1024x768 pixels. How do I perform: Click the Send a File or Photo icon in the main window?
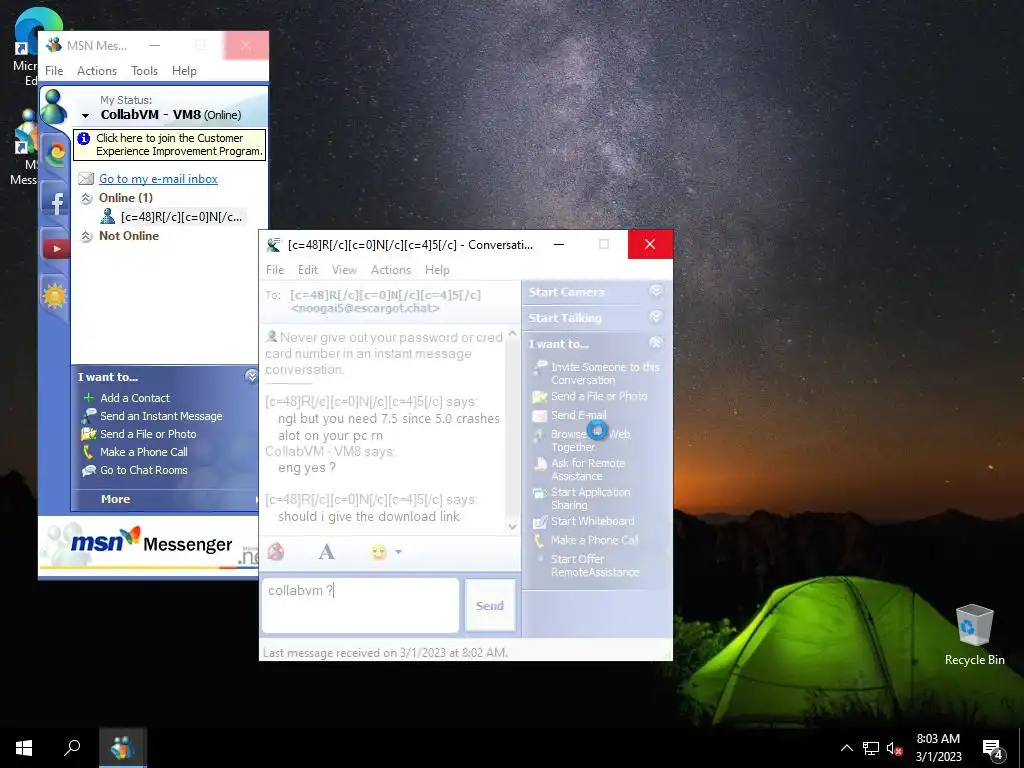(89, 434)
